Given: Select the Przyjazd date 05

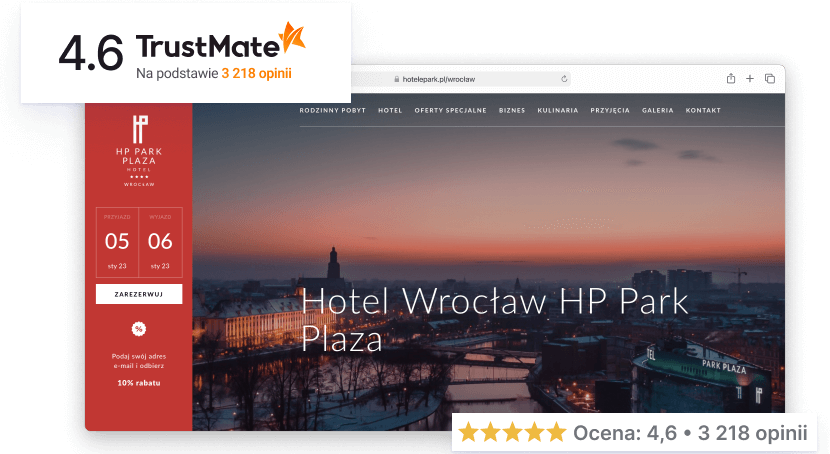Looking at the screenshot, I should (117, 242).
